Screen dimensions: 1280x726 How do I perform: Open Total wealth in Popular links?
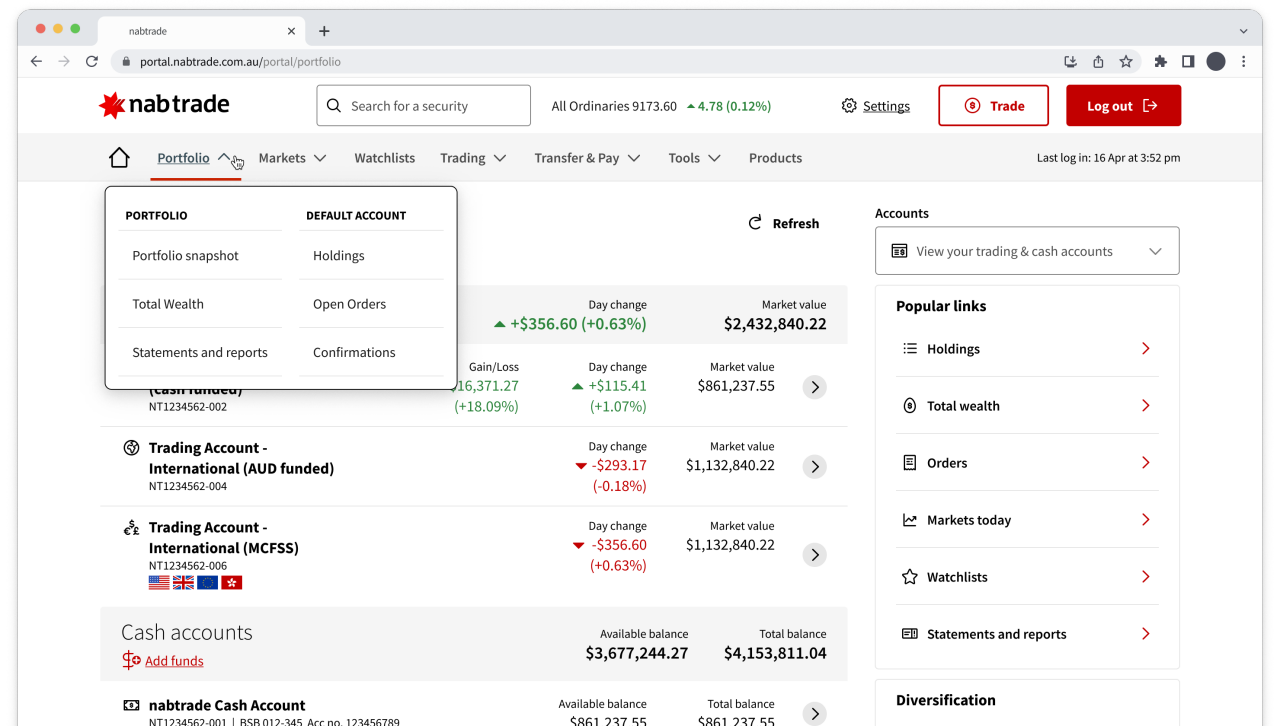pyautogui.click(x=1027, y=406)
